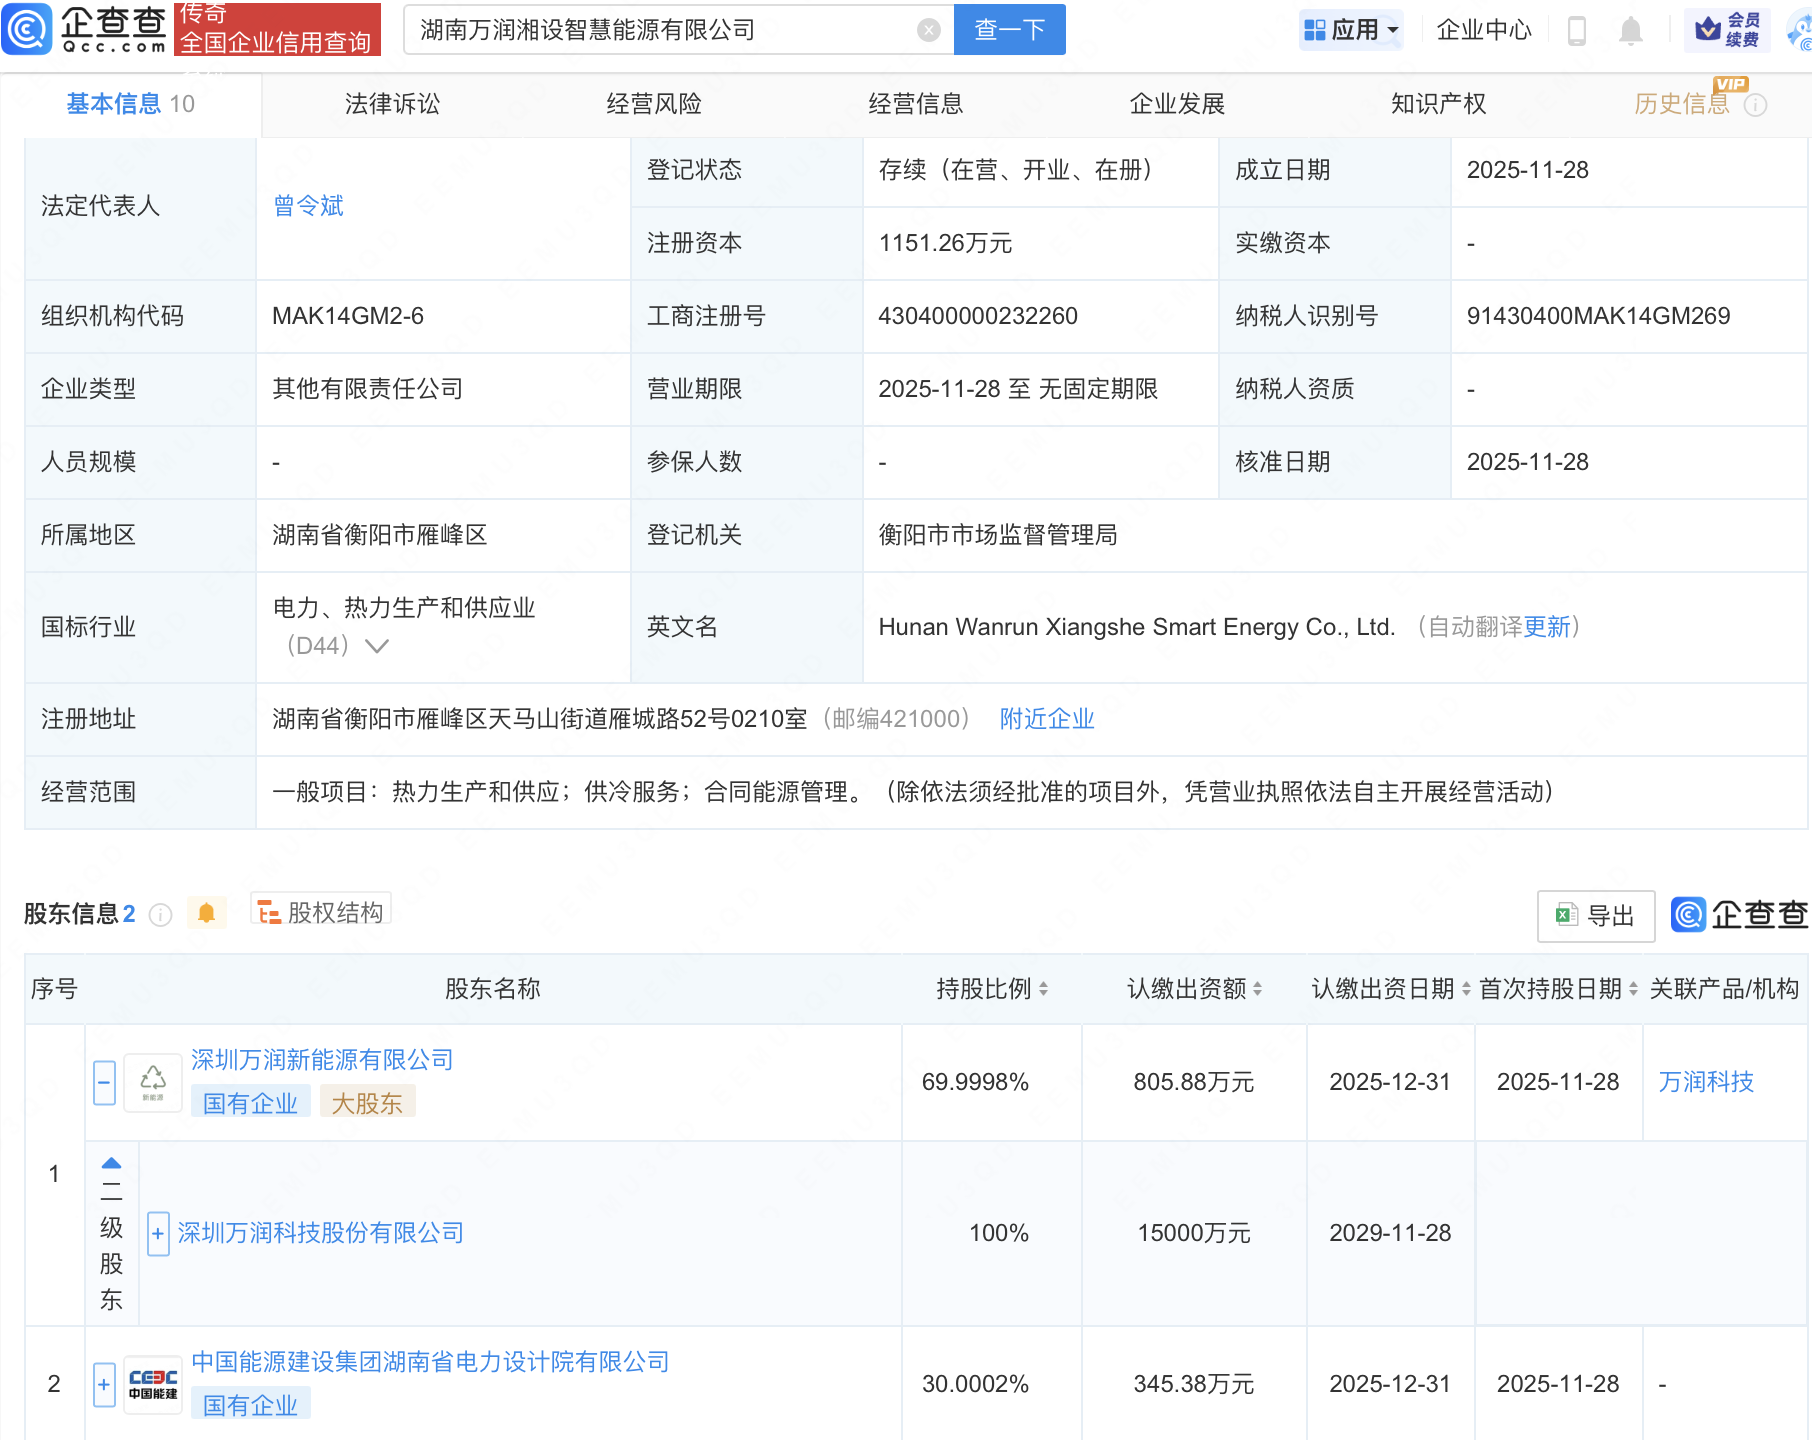1812x1440 pixels.
Task: Expand the 中国能源建设集团 shareholder row
Action: (104, 1384)
